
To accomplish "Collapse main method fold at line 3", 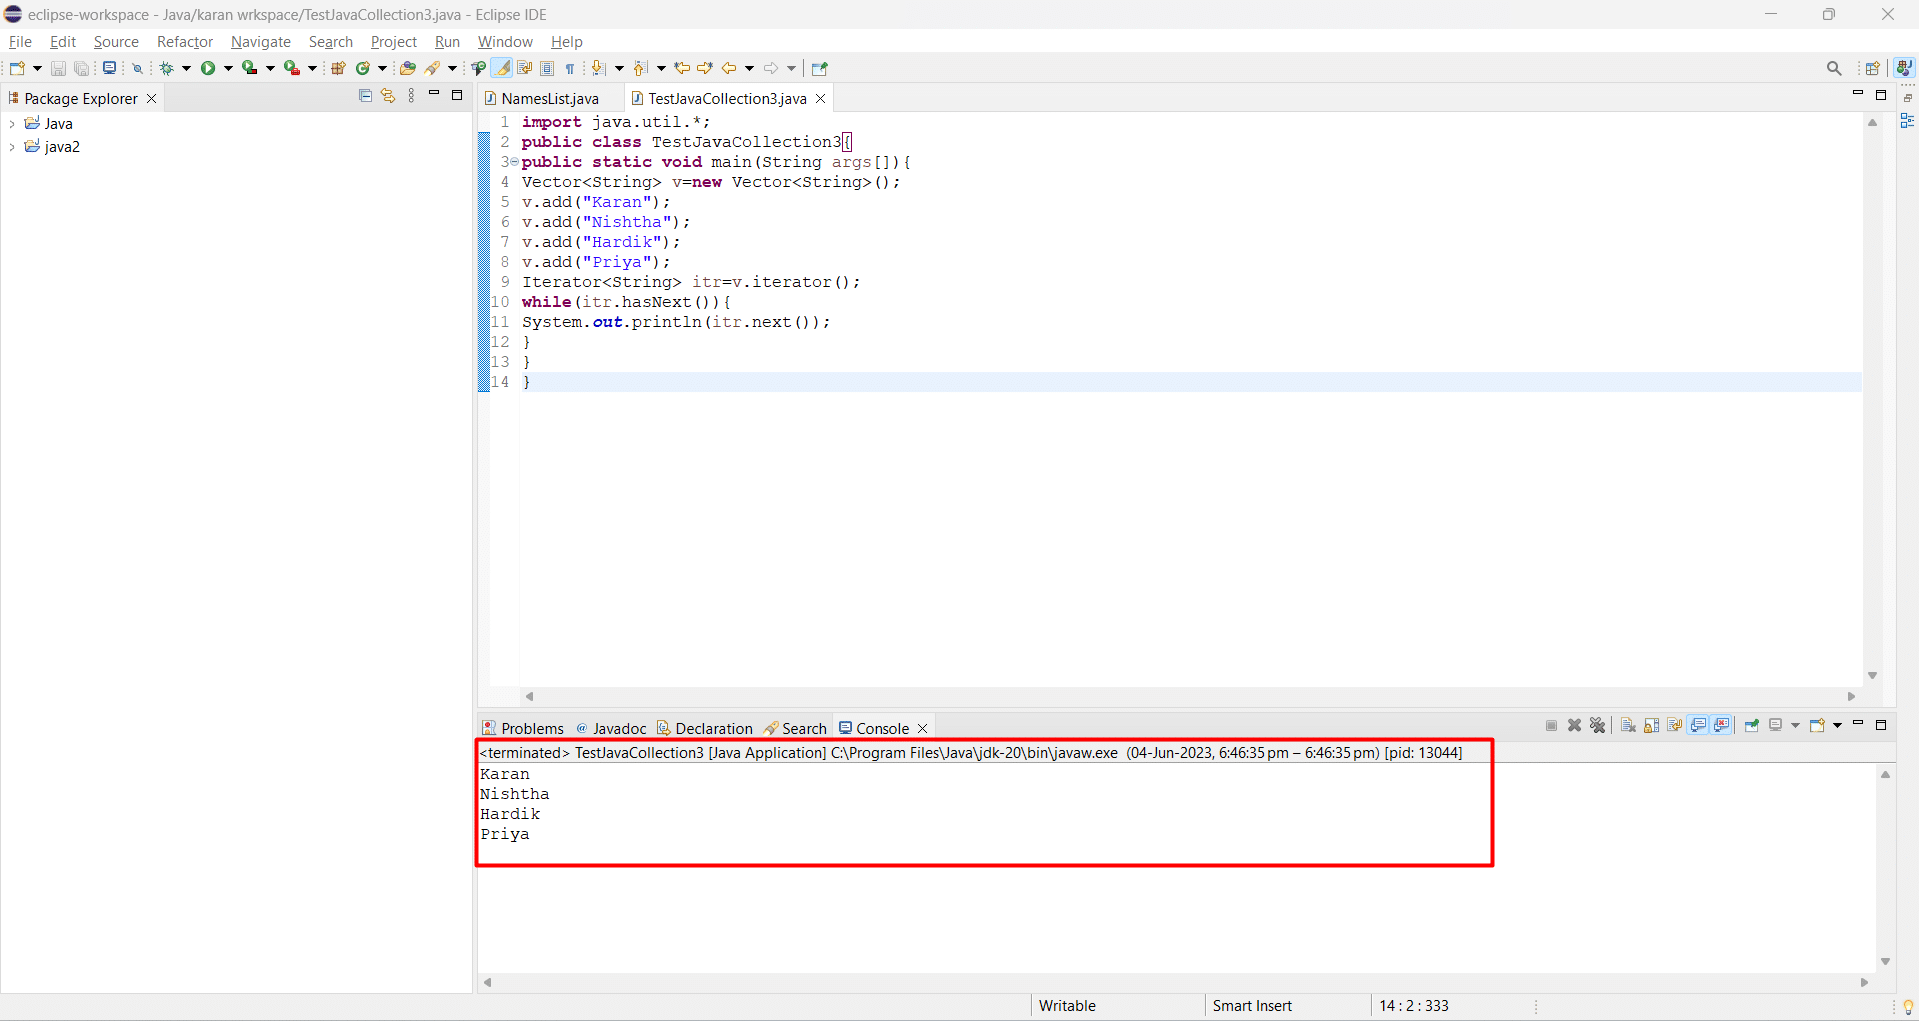I will (514, 162).
